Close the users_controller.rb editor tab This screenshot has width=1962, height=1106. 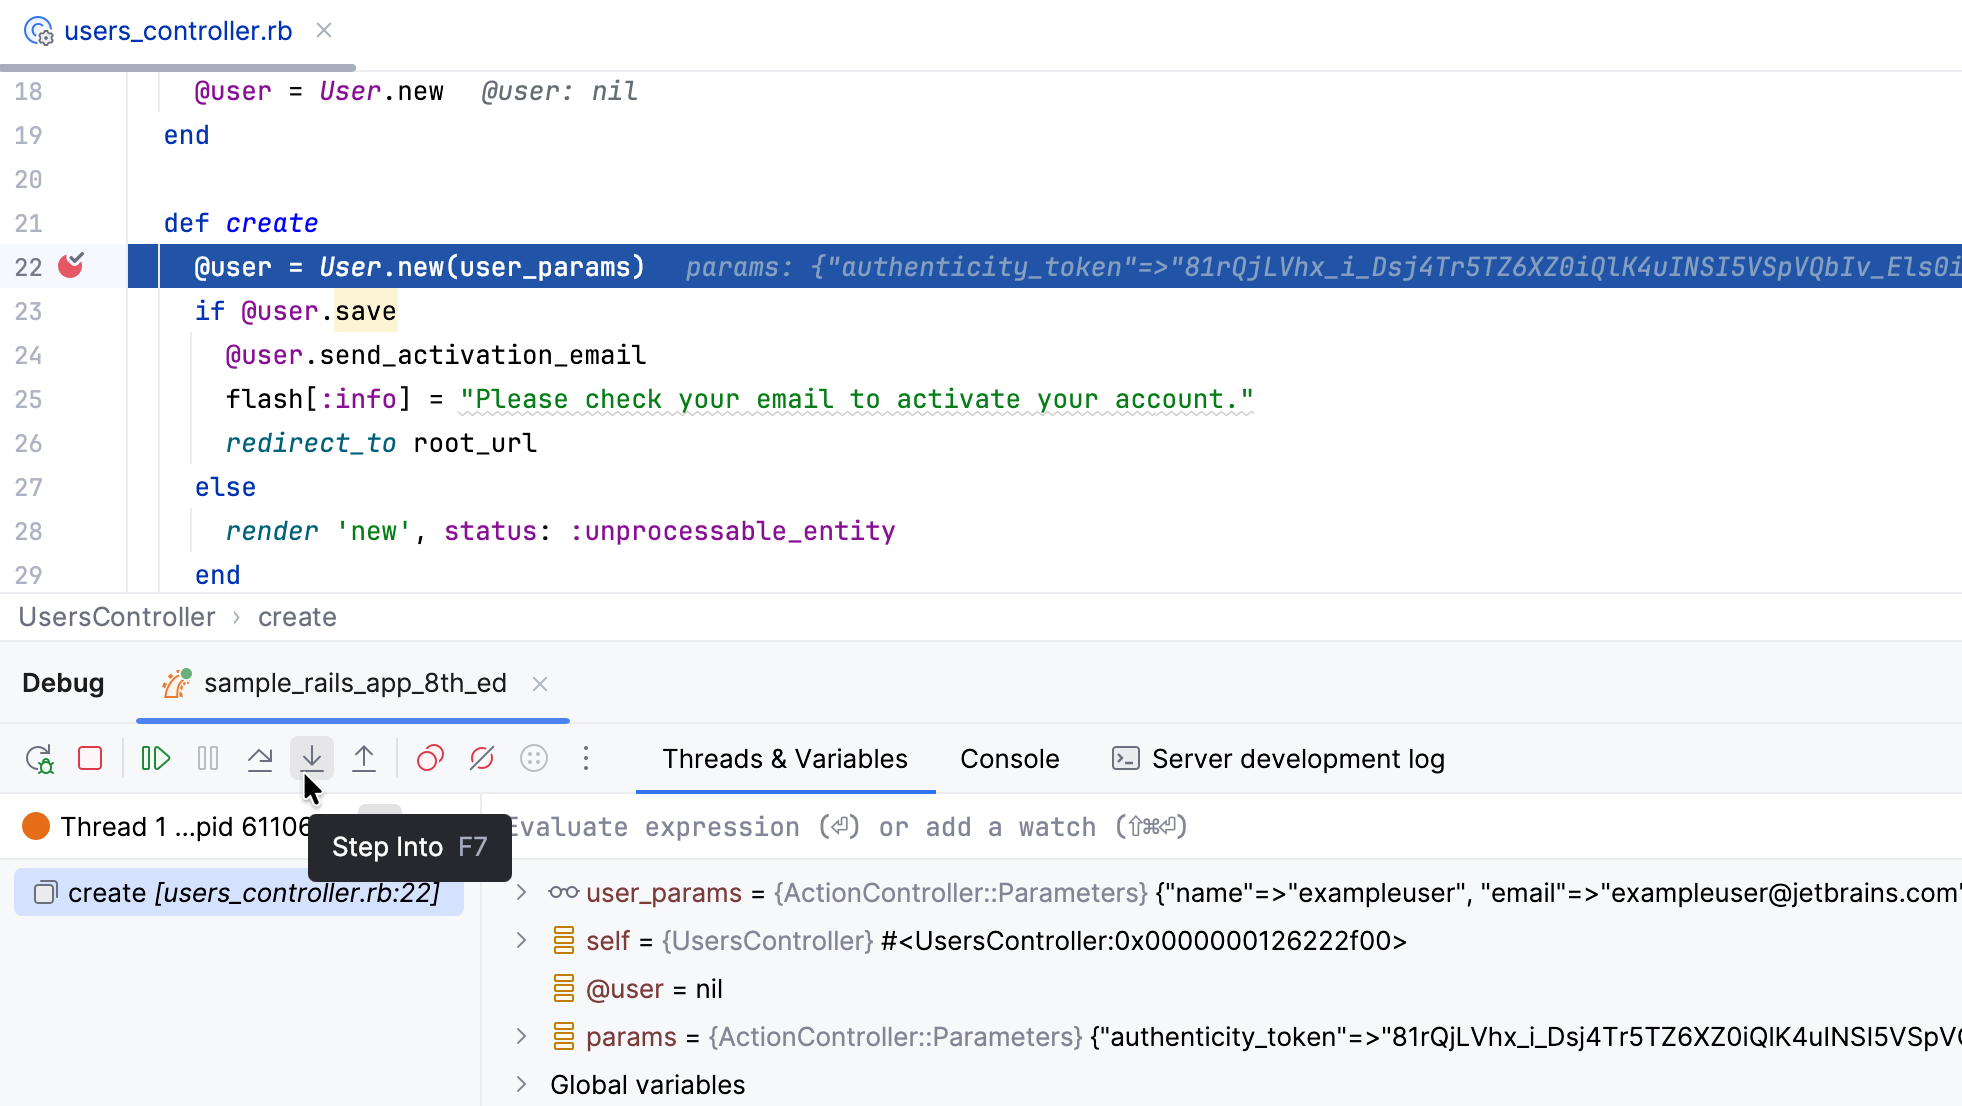pyautogui.click(x=324, y=30)
